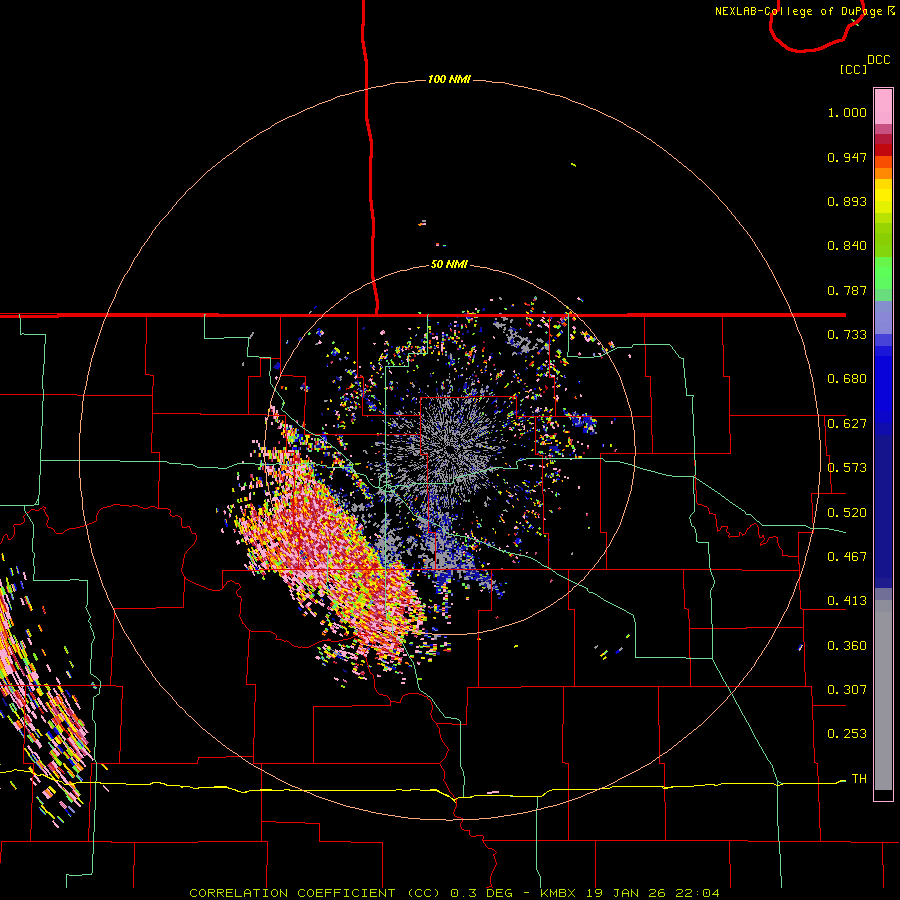900x900 pixels.
Task: Select the 0.520 legend value
Action: [847, 513]
